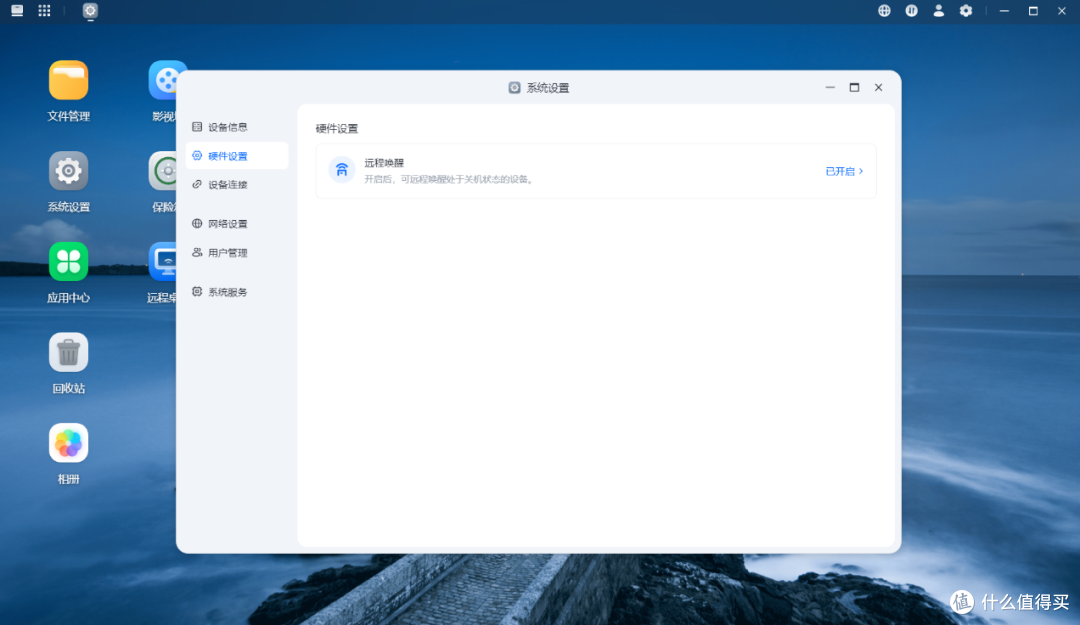Image resolution: width=1080 pixels, height=625 pixels.
Task: Select the 硬件设置 sidebar item
Action: (237, 156)
